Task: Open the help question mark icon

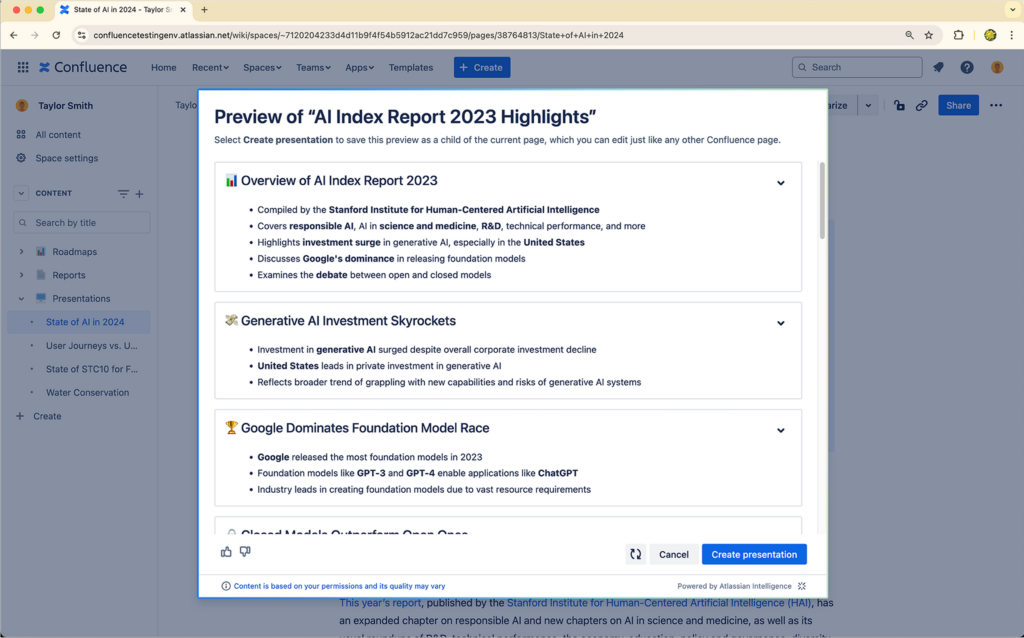Action: coord(967,67)
